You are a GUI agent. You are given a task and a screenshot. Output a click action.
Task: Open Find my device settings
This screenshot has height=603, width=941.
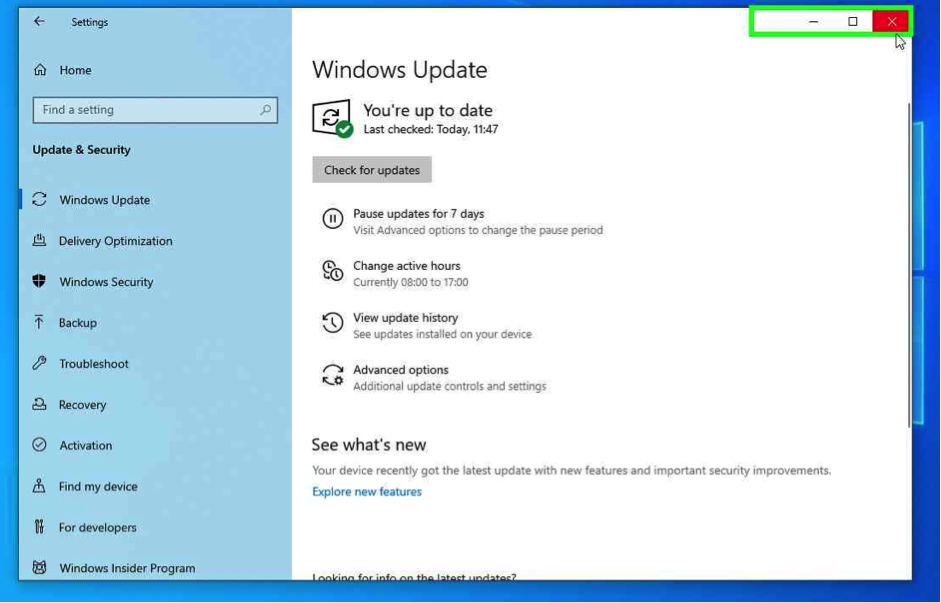click(x=98, y=487)
